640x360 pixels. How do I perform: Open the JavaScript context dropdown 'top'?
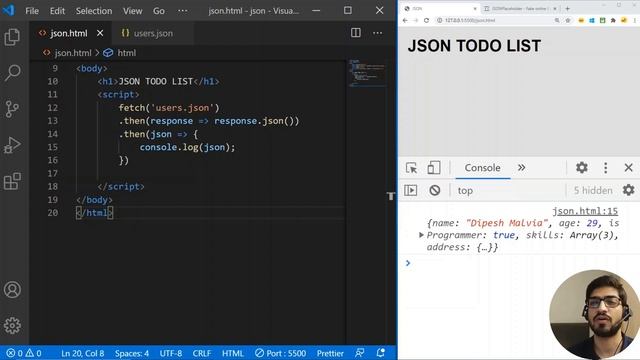(x=465, y=191)
